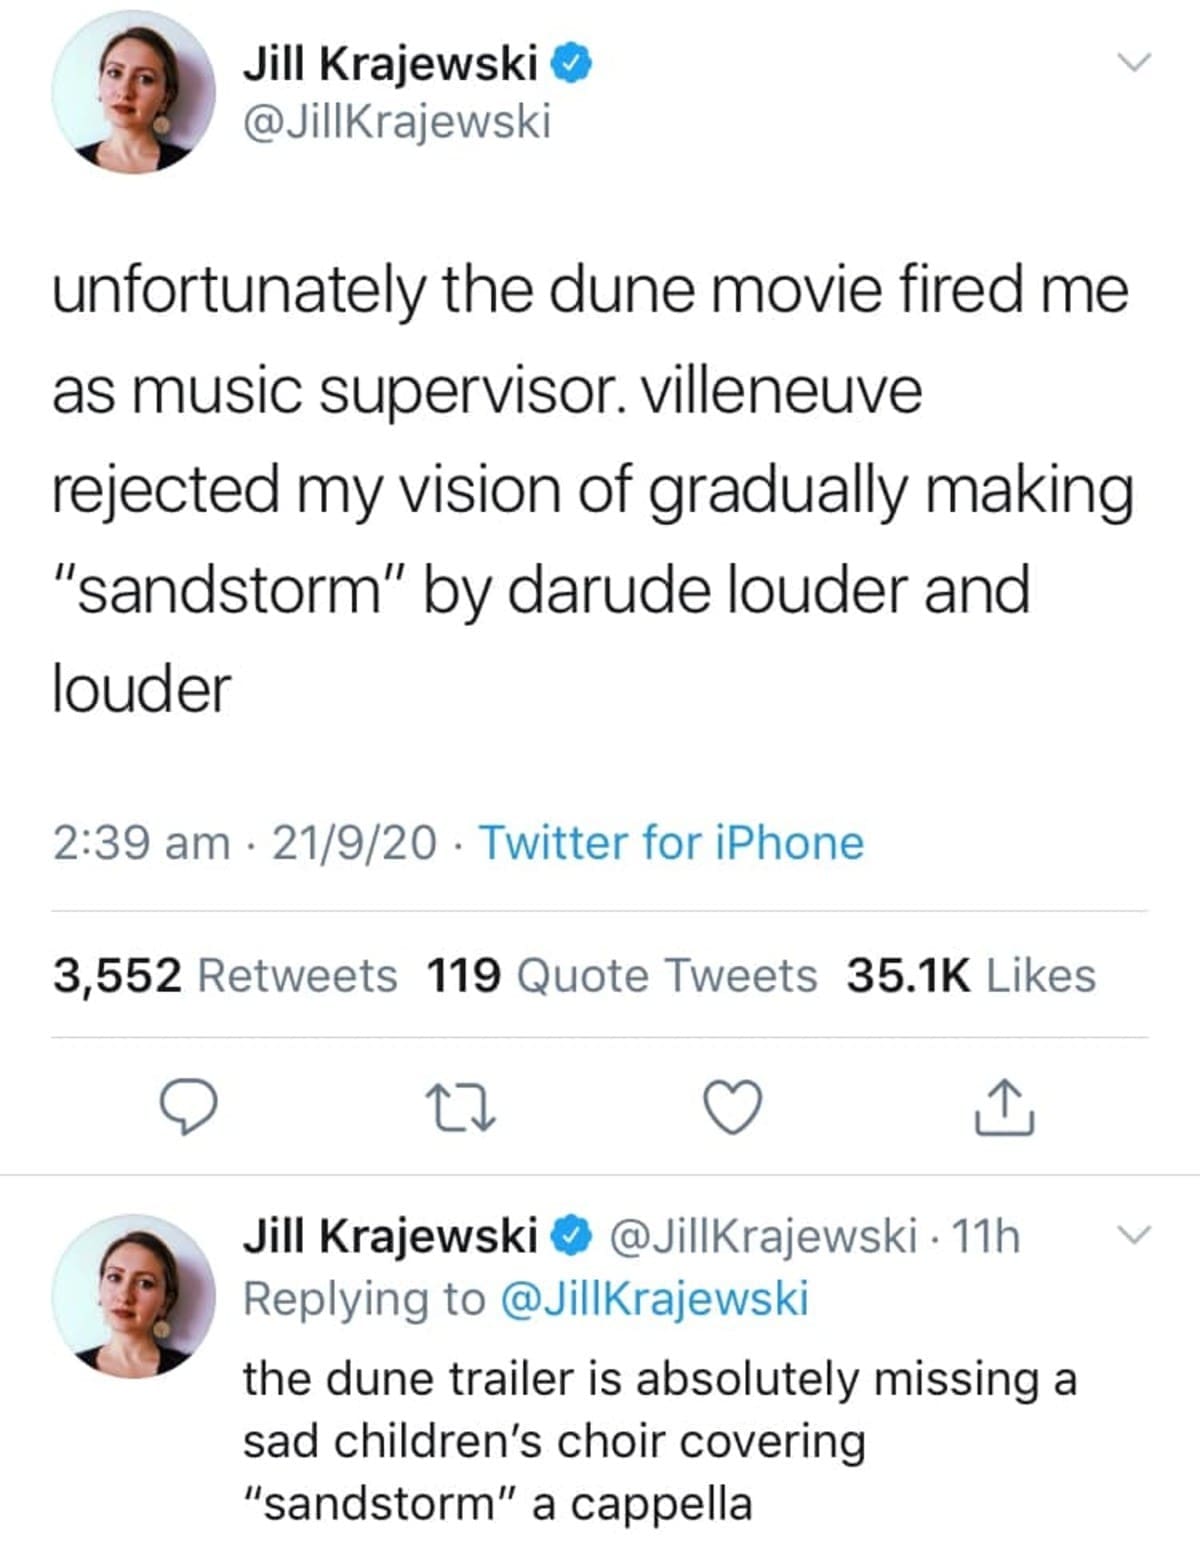The image size is (1200, 1550).
Task: Open the main tweet's chevron dropdown menu
Action: 1134,62
